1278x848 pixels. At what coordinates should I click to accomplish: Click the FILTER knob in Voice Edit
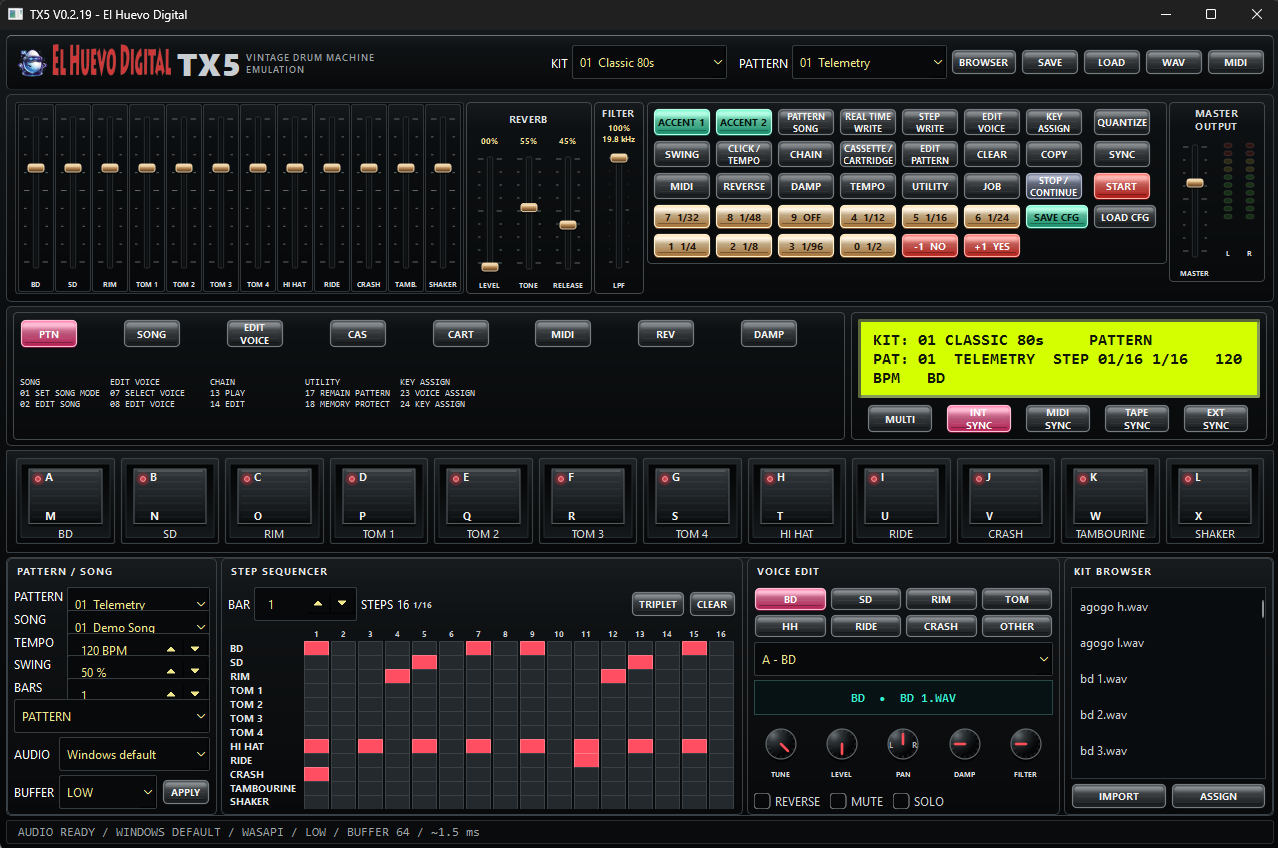(1025, 744)
